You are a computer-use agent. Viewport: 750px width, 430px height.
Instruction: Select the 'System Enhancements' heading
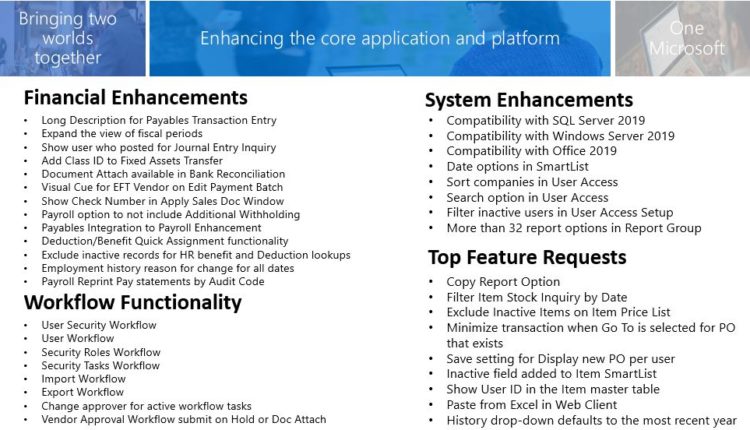click(528, 100)
